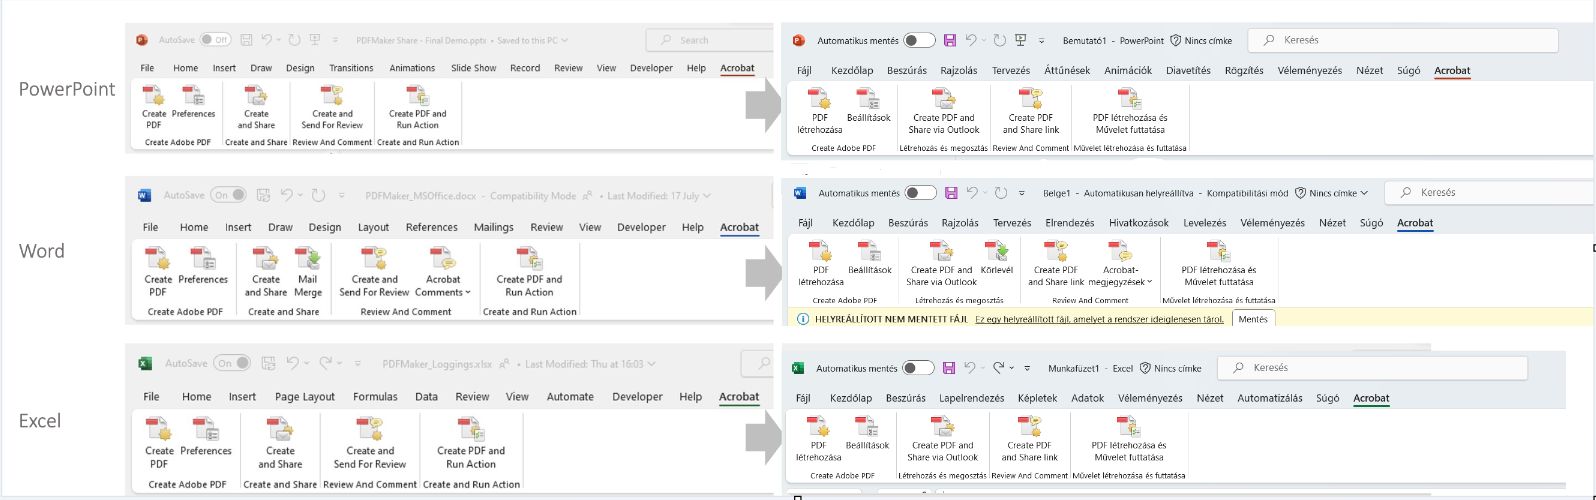The height and width of the screenshot is (500, 1596).
Task: Open Preferences in English Word Acrobat ribbon
Action: tap(203, 267)
